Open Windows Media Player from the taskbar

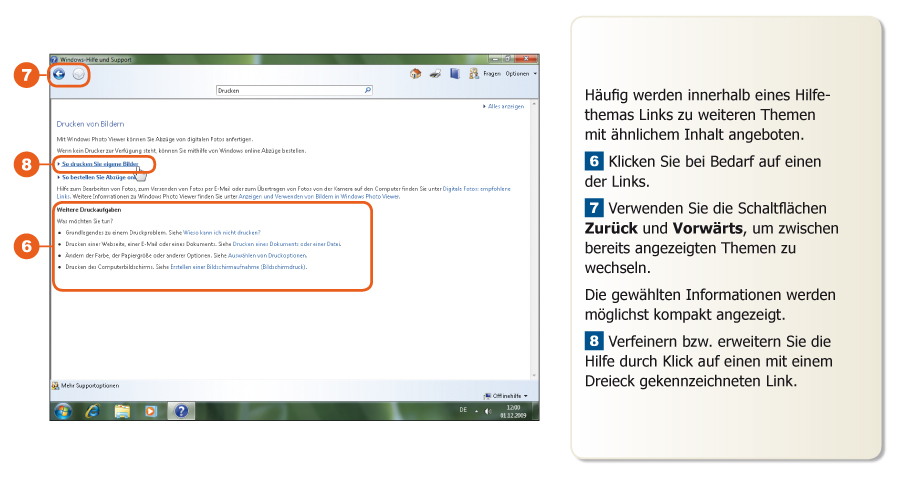151,410
